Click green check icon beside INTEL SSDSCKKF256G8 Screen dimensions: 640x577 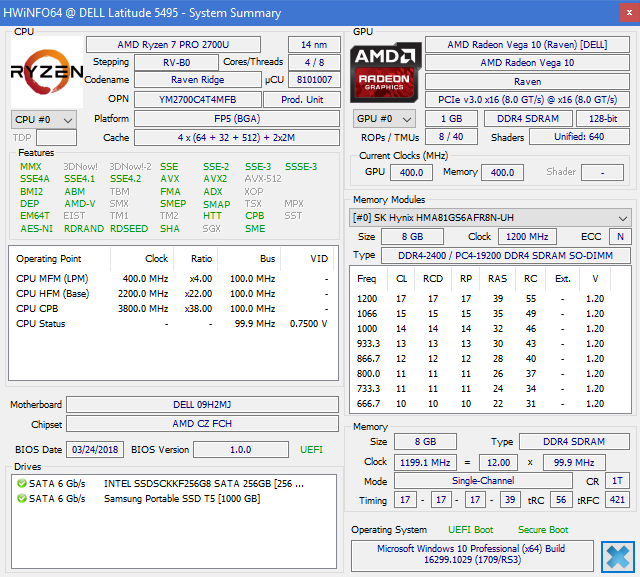22,484
